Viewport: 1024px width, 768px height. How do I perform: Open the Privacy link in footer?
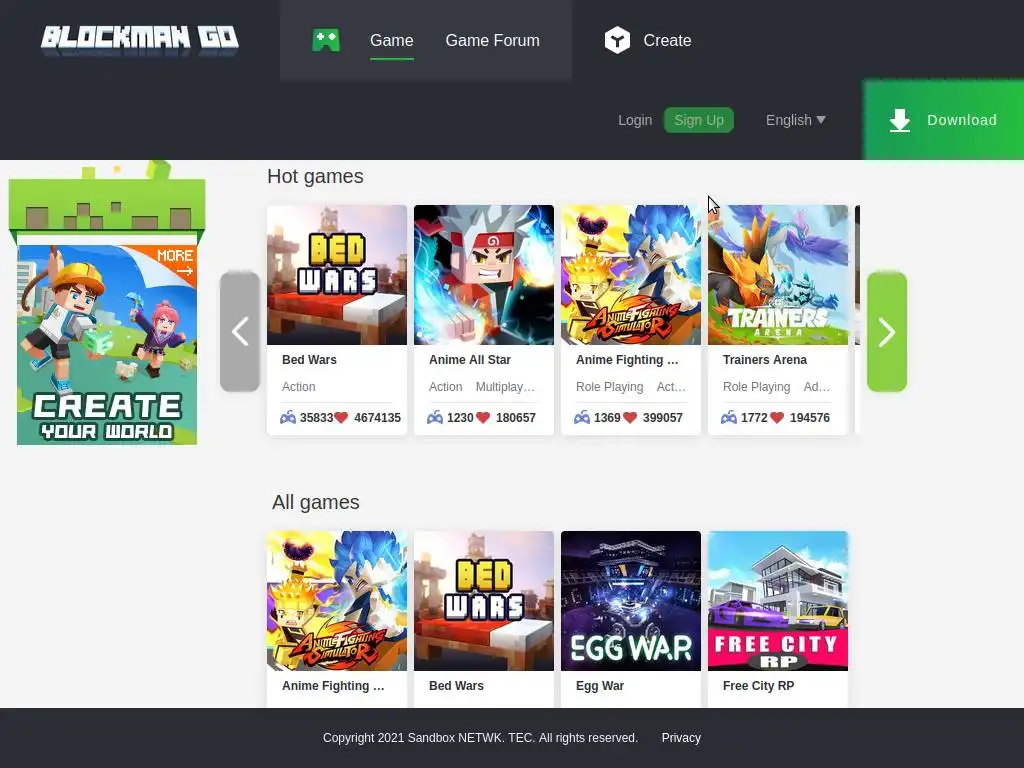point(681,738)
